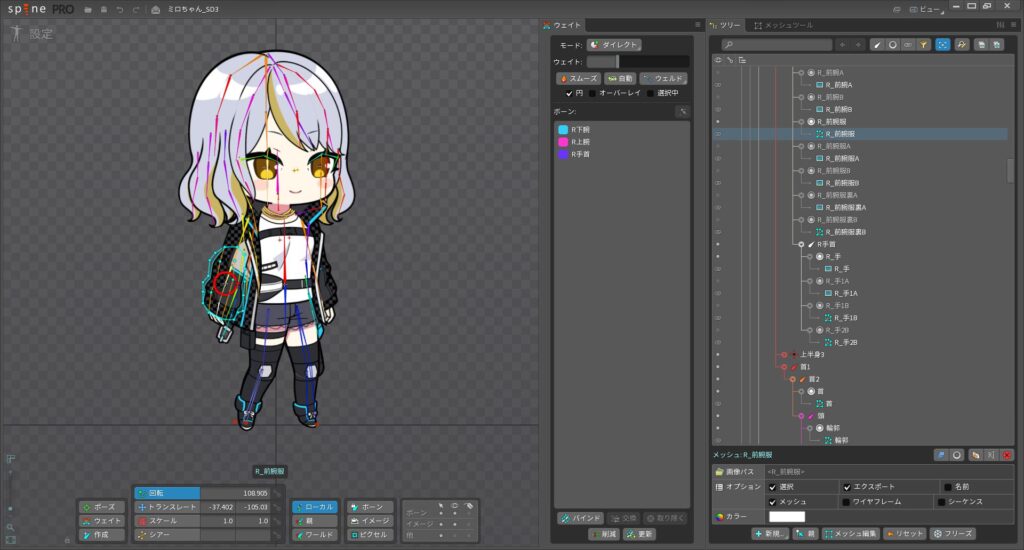Click the スムーズ button
The height and width of the screenshot is (550, 1024).
click(x=578, y=78)
